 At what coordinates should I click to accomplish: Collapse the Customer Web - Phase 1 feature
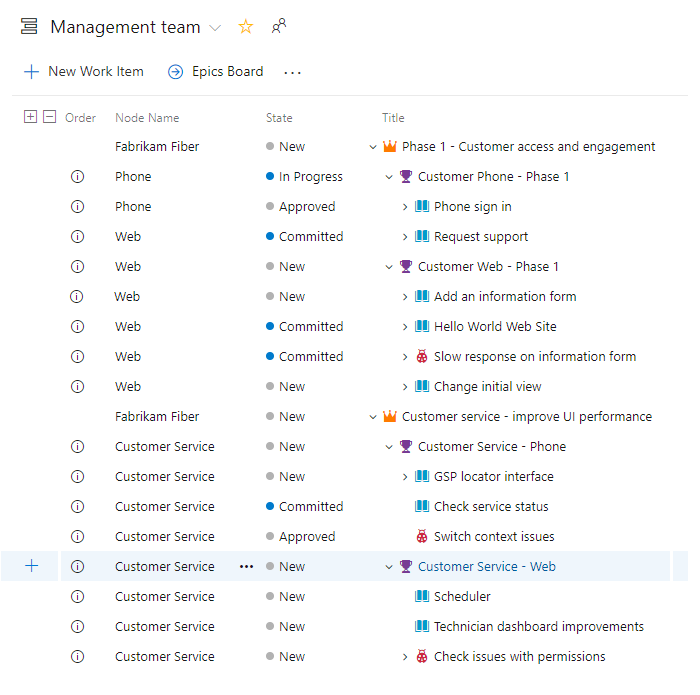tap(390, 267)
